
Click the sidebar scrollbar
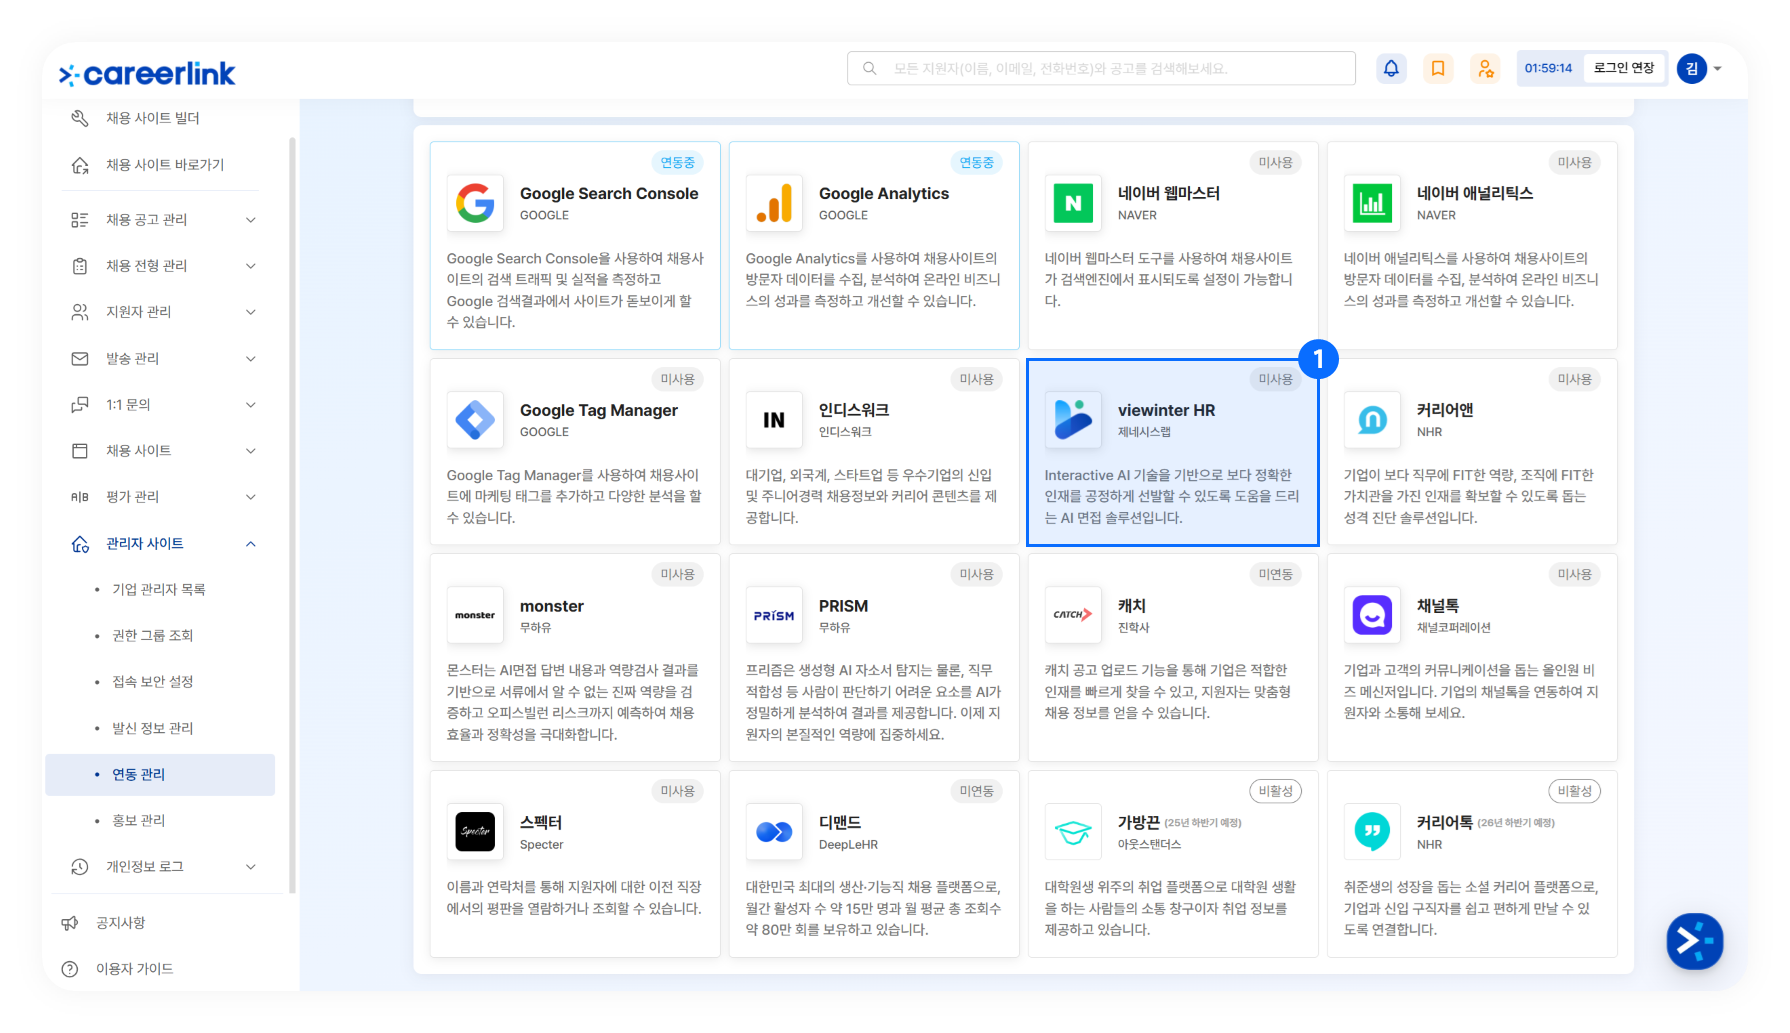(x=292, y=515)
